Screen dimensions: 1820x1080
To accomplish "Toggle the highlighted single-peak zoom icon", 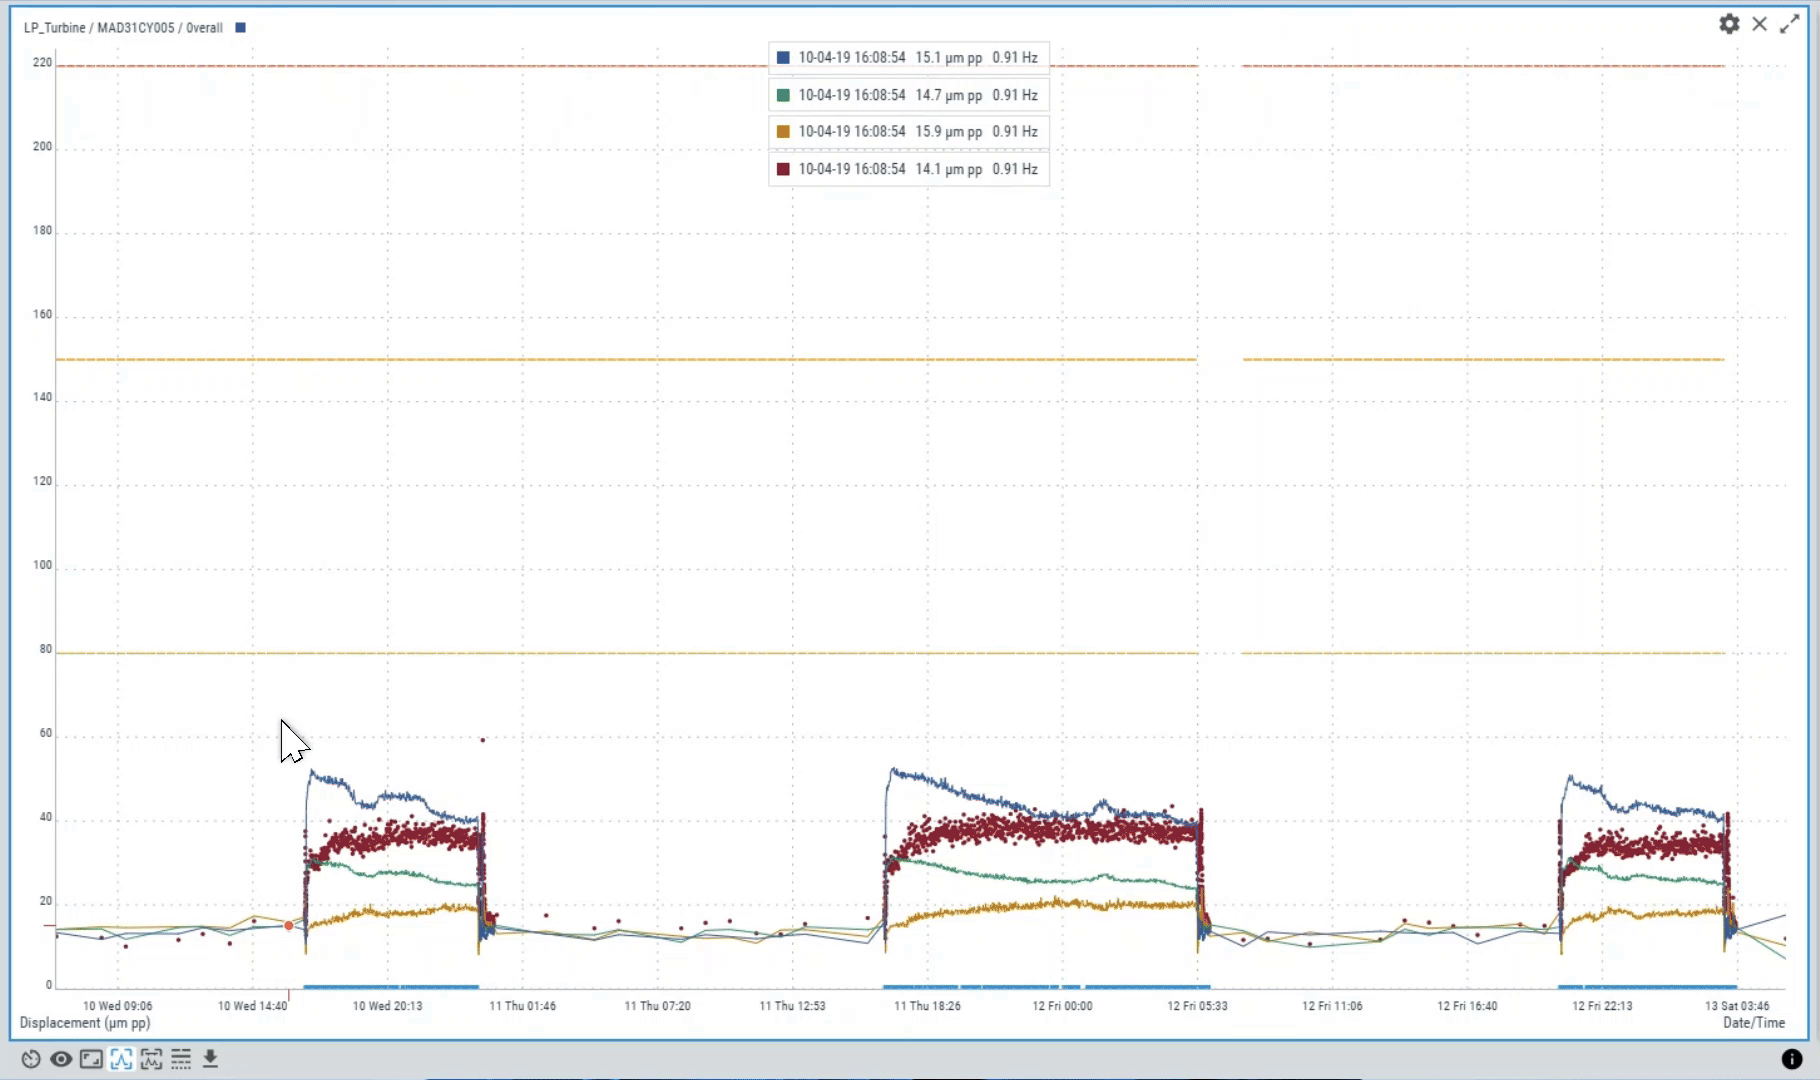I will (121, 1059).
